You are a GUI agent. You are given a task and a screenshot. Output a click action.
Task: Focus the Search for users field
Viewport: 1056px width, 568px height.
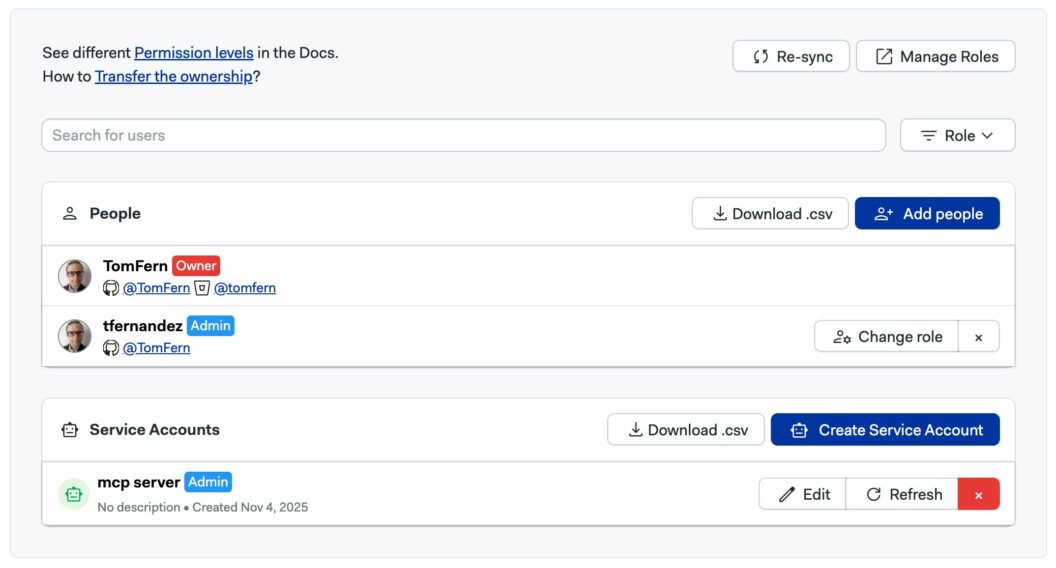463,135
